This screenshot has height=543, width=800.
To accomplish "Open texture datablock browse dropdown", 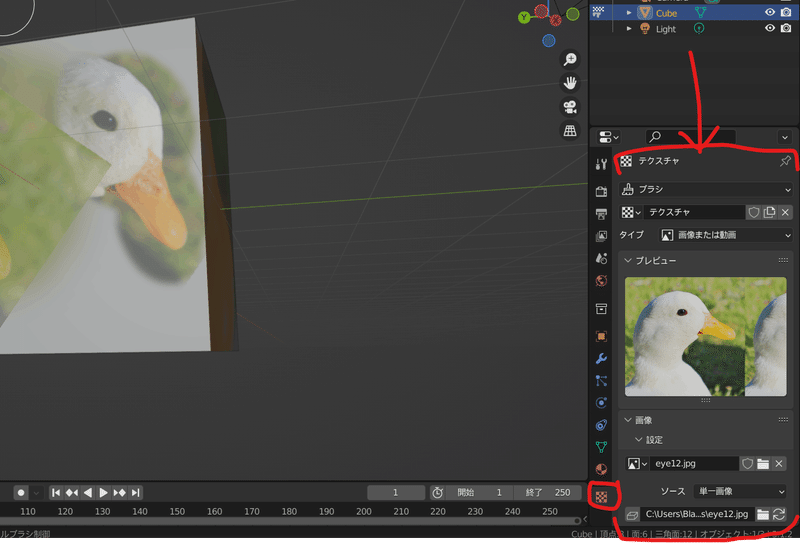I will click(631, 212).
